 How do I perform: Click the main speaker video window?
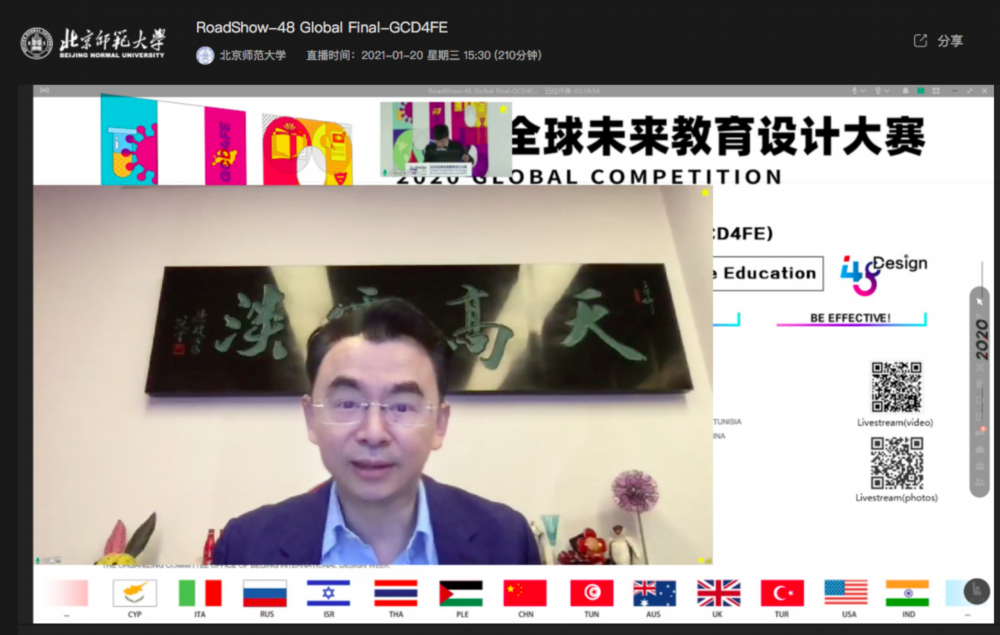pyautogui.click(x=372, y=375)
